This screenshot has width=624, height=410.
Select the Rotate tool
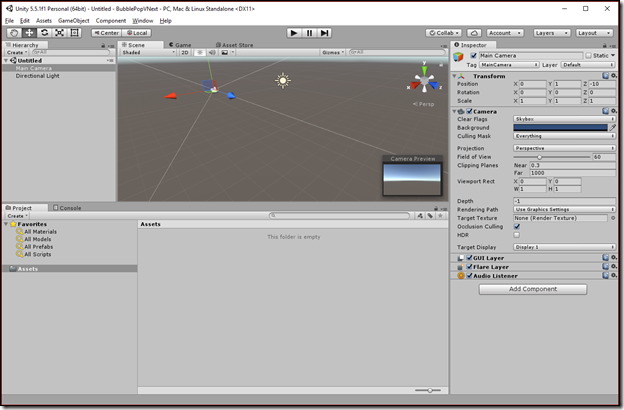pos(44,33)
